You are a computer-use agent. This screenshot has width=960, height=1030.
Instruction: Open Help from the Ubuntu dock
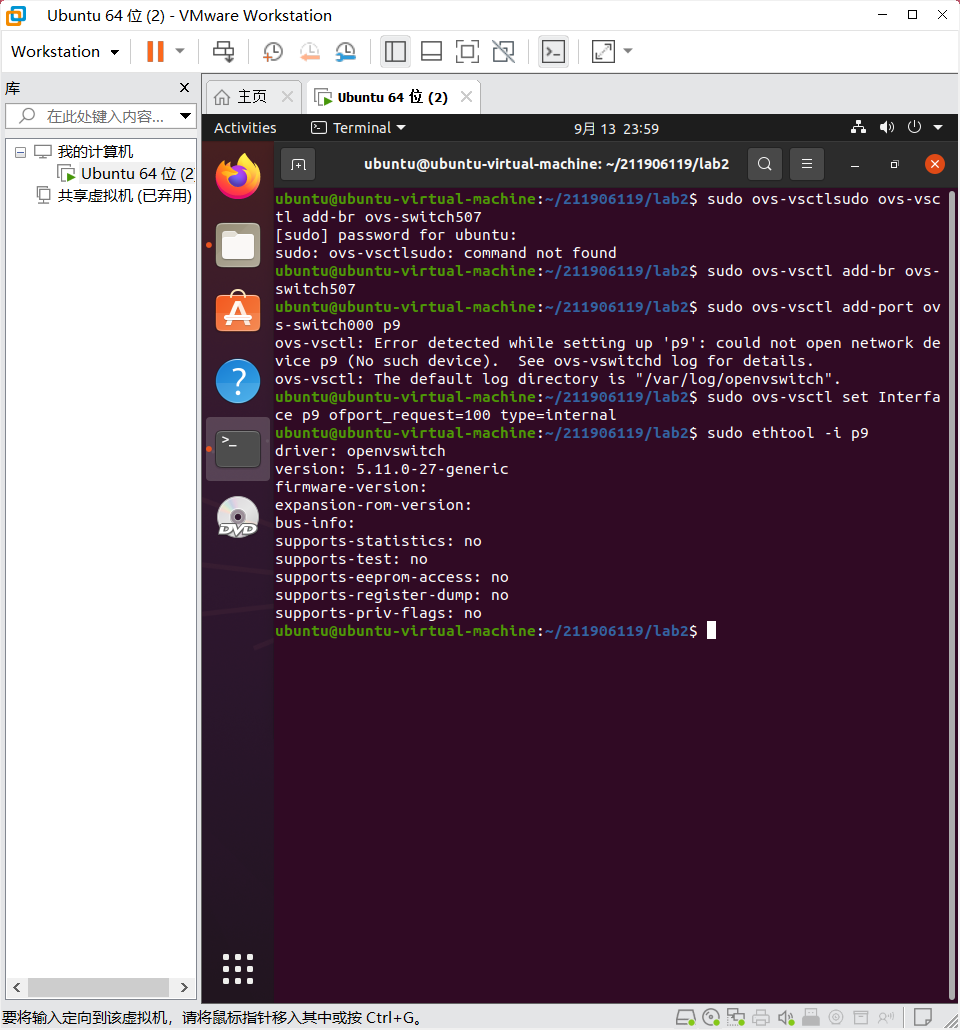click(238, 381)
